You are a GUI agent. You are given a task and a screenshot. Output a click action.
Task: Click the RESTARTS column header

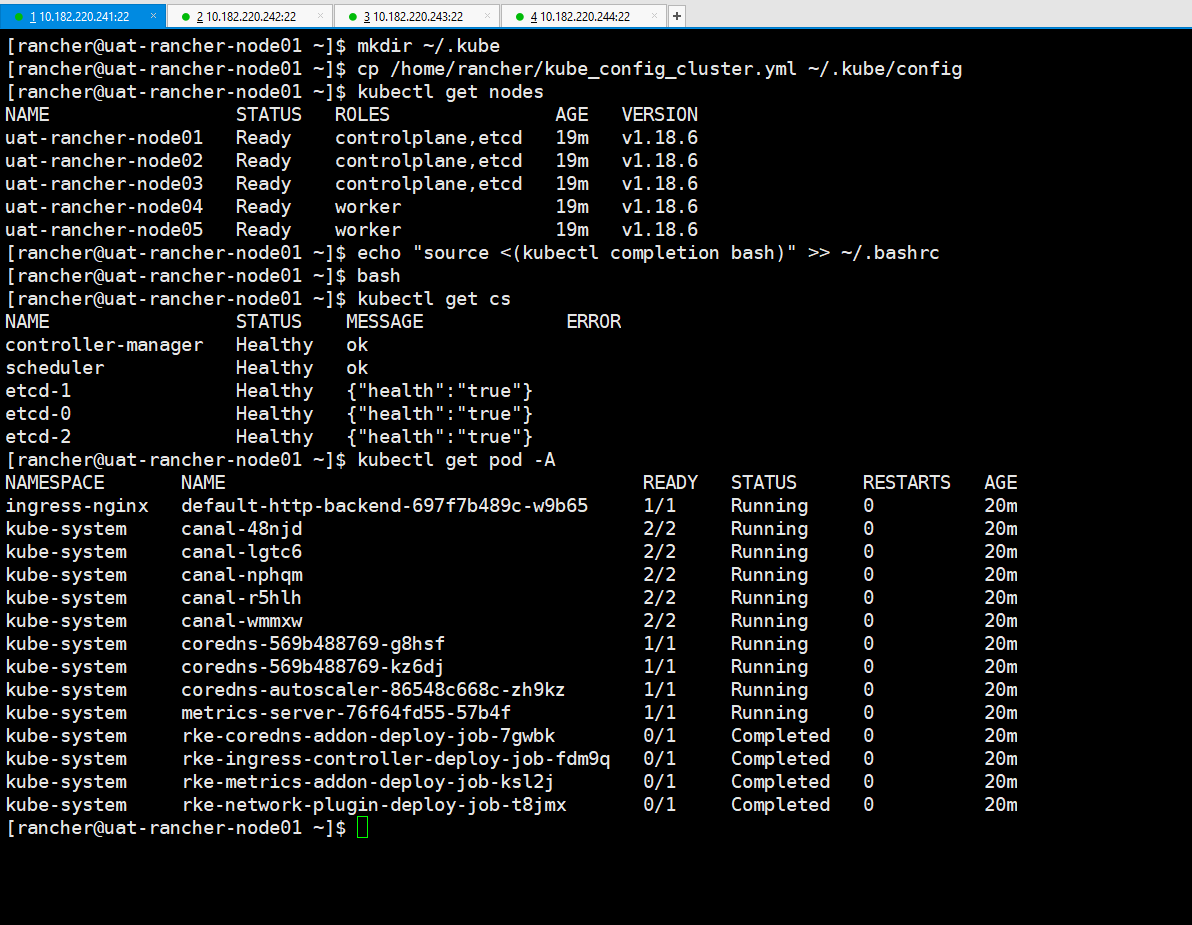pos(906,483)
